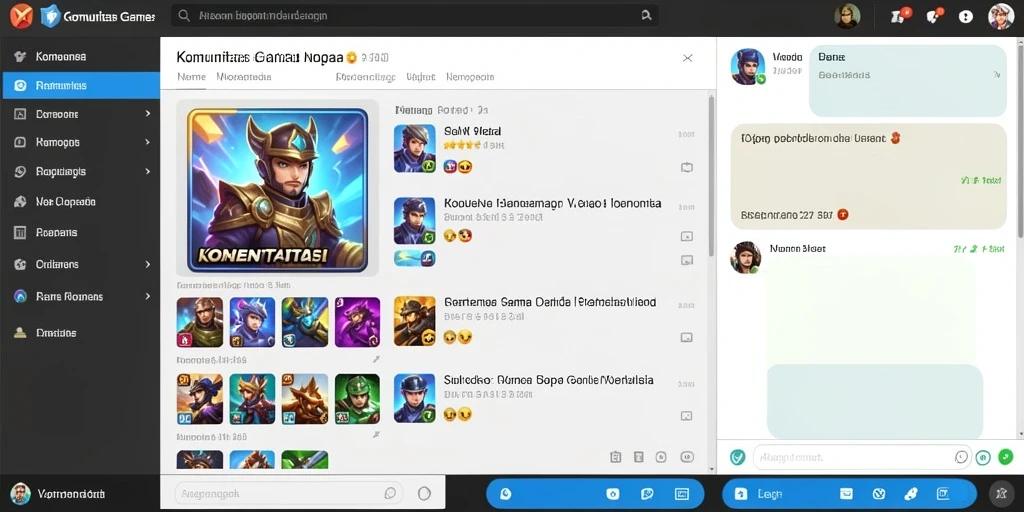Click the scroll-down arrow of the main panel

point(711,469)
